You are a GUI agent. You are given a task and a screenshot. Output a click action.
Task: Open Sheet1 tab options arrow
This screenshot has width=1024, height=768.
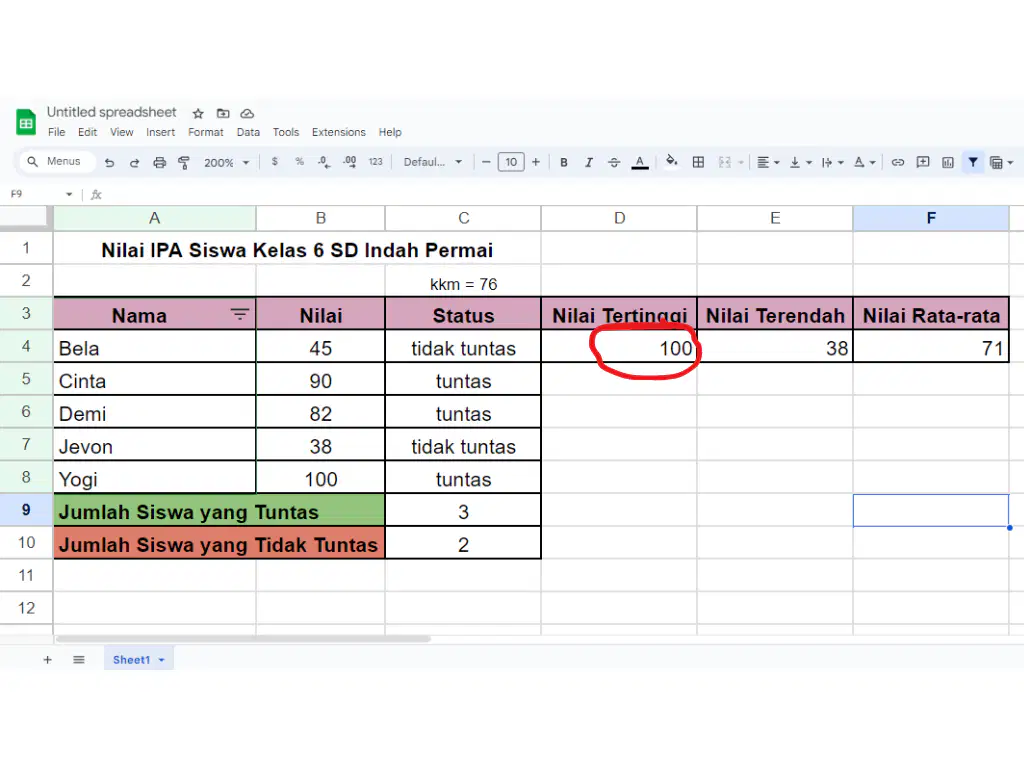(161, 660)
